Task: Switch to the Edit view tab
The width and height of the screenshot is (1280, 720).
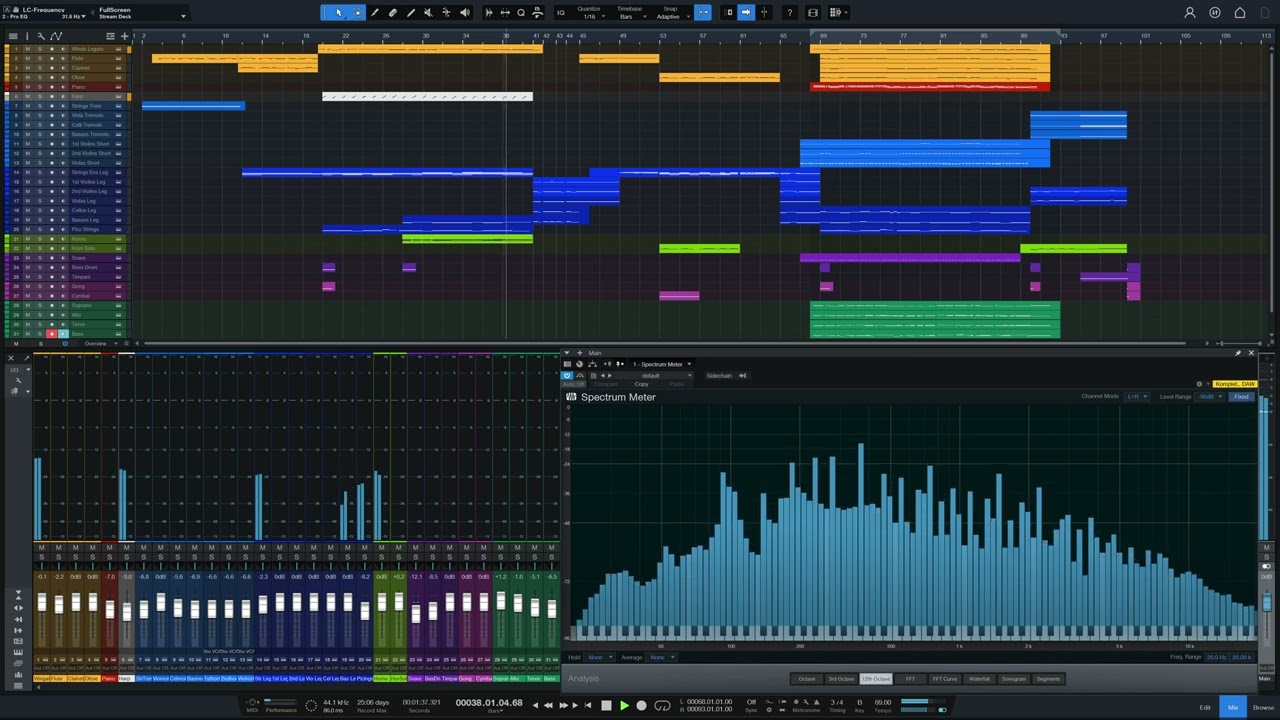Action: coord(1205,707)
